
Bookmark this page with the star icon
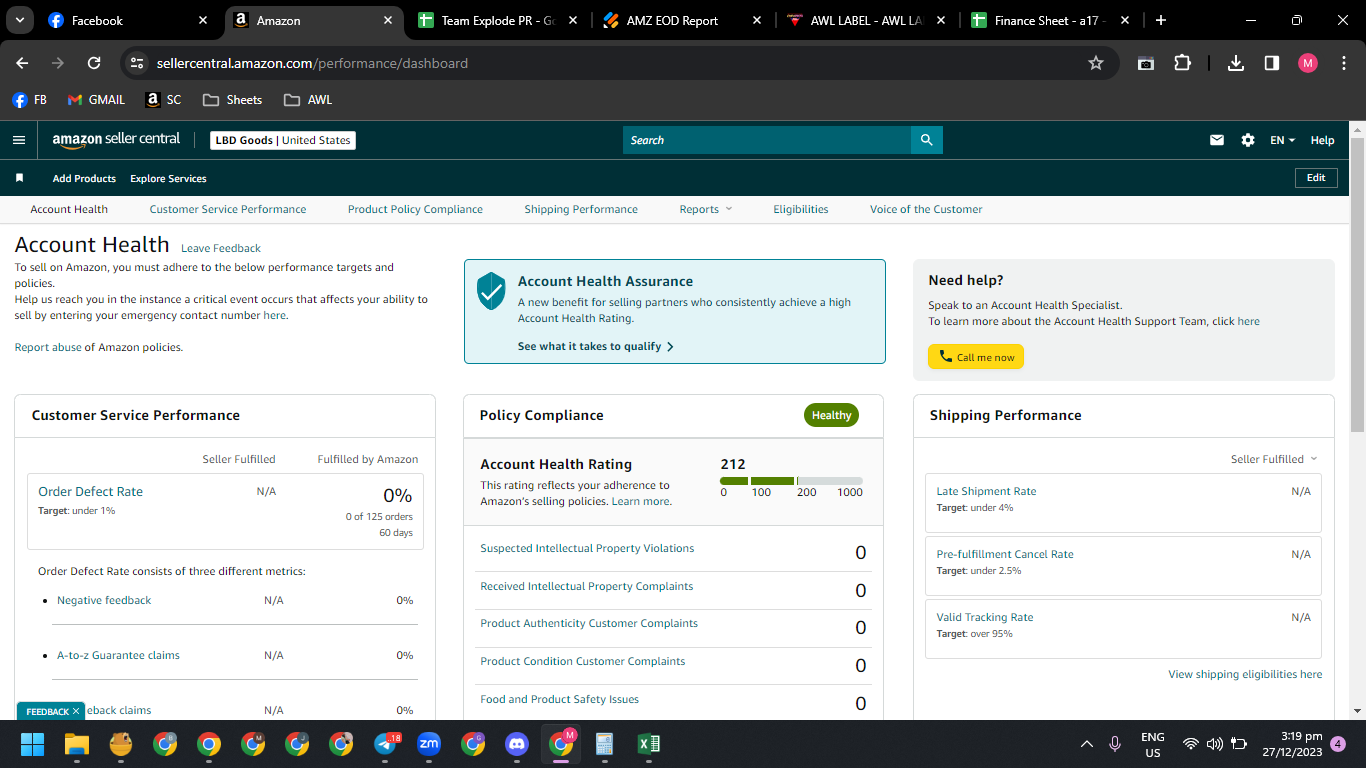pos(1096,63)
